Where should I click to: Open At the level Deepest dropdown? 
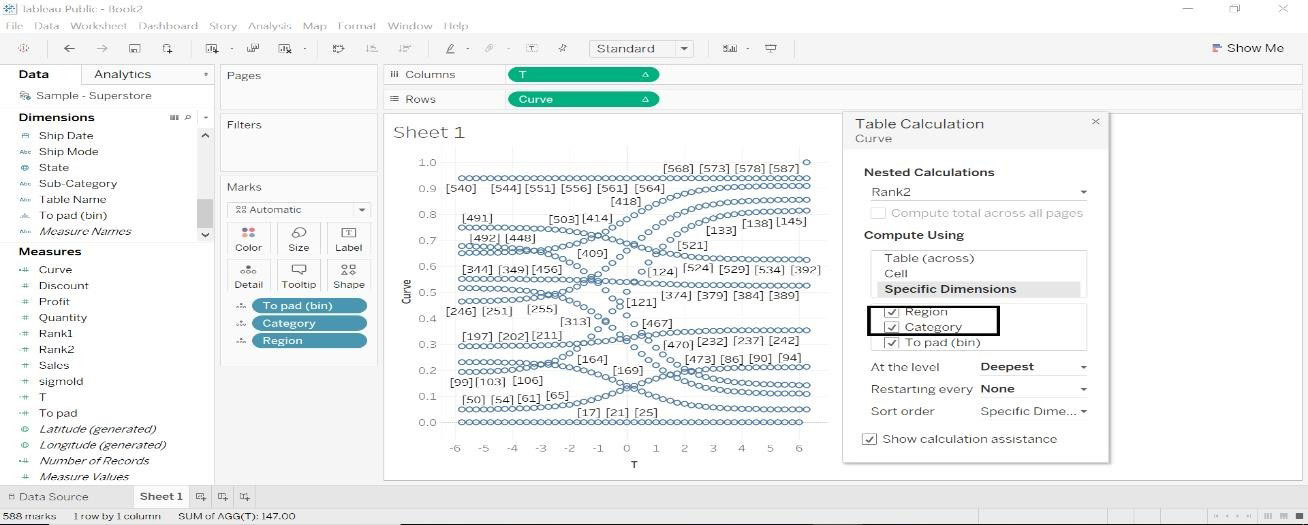click(1033, 367)
